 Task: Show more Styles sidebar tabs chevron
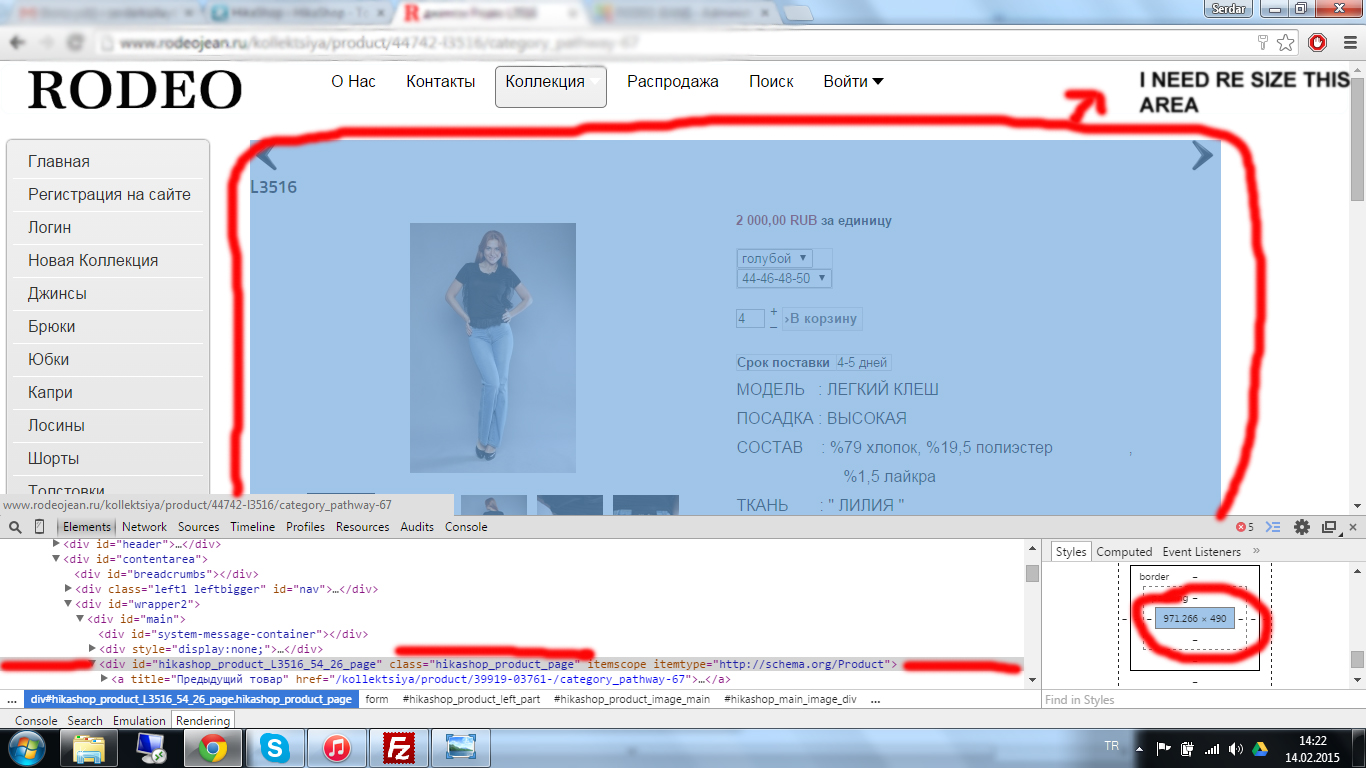click(1256, 551)
